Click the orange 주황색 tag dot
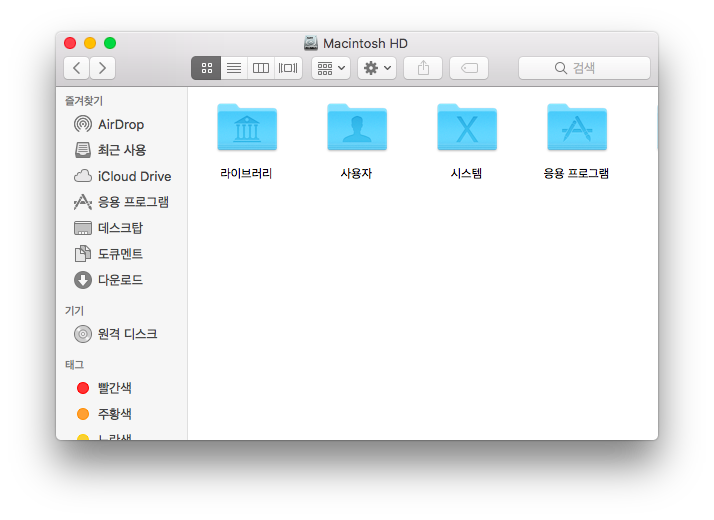 (83, 414)
